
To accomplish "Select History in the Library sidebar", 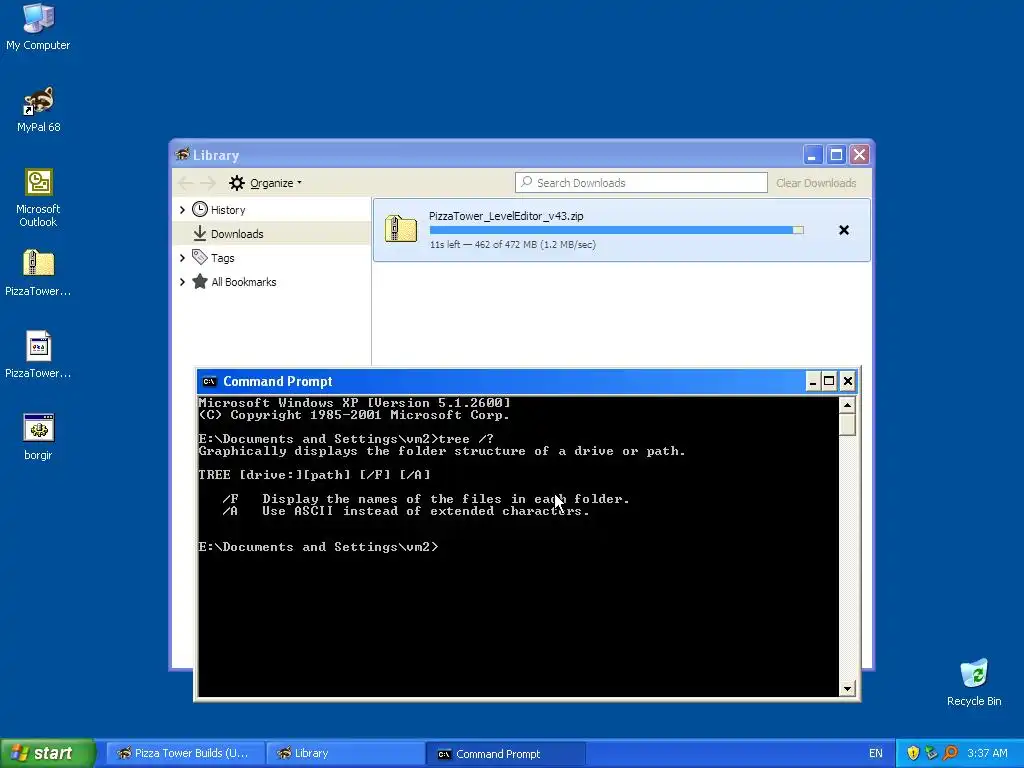I will [272, 210].
